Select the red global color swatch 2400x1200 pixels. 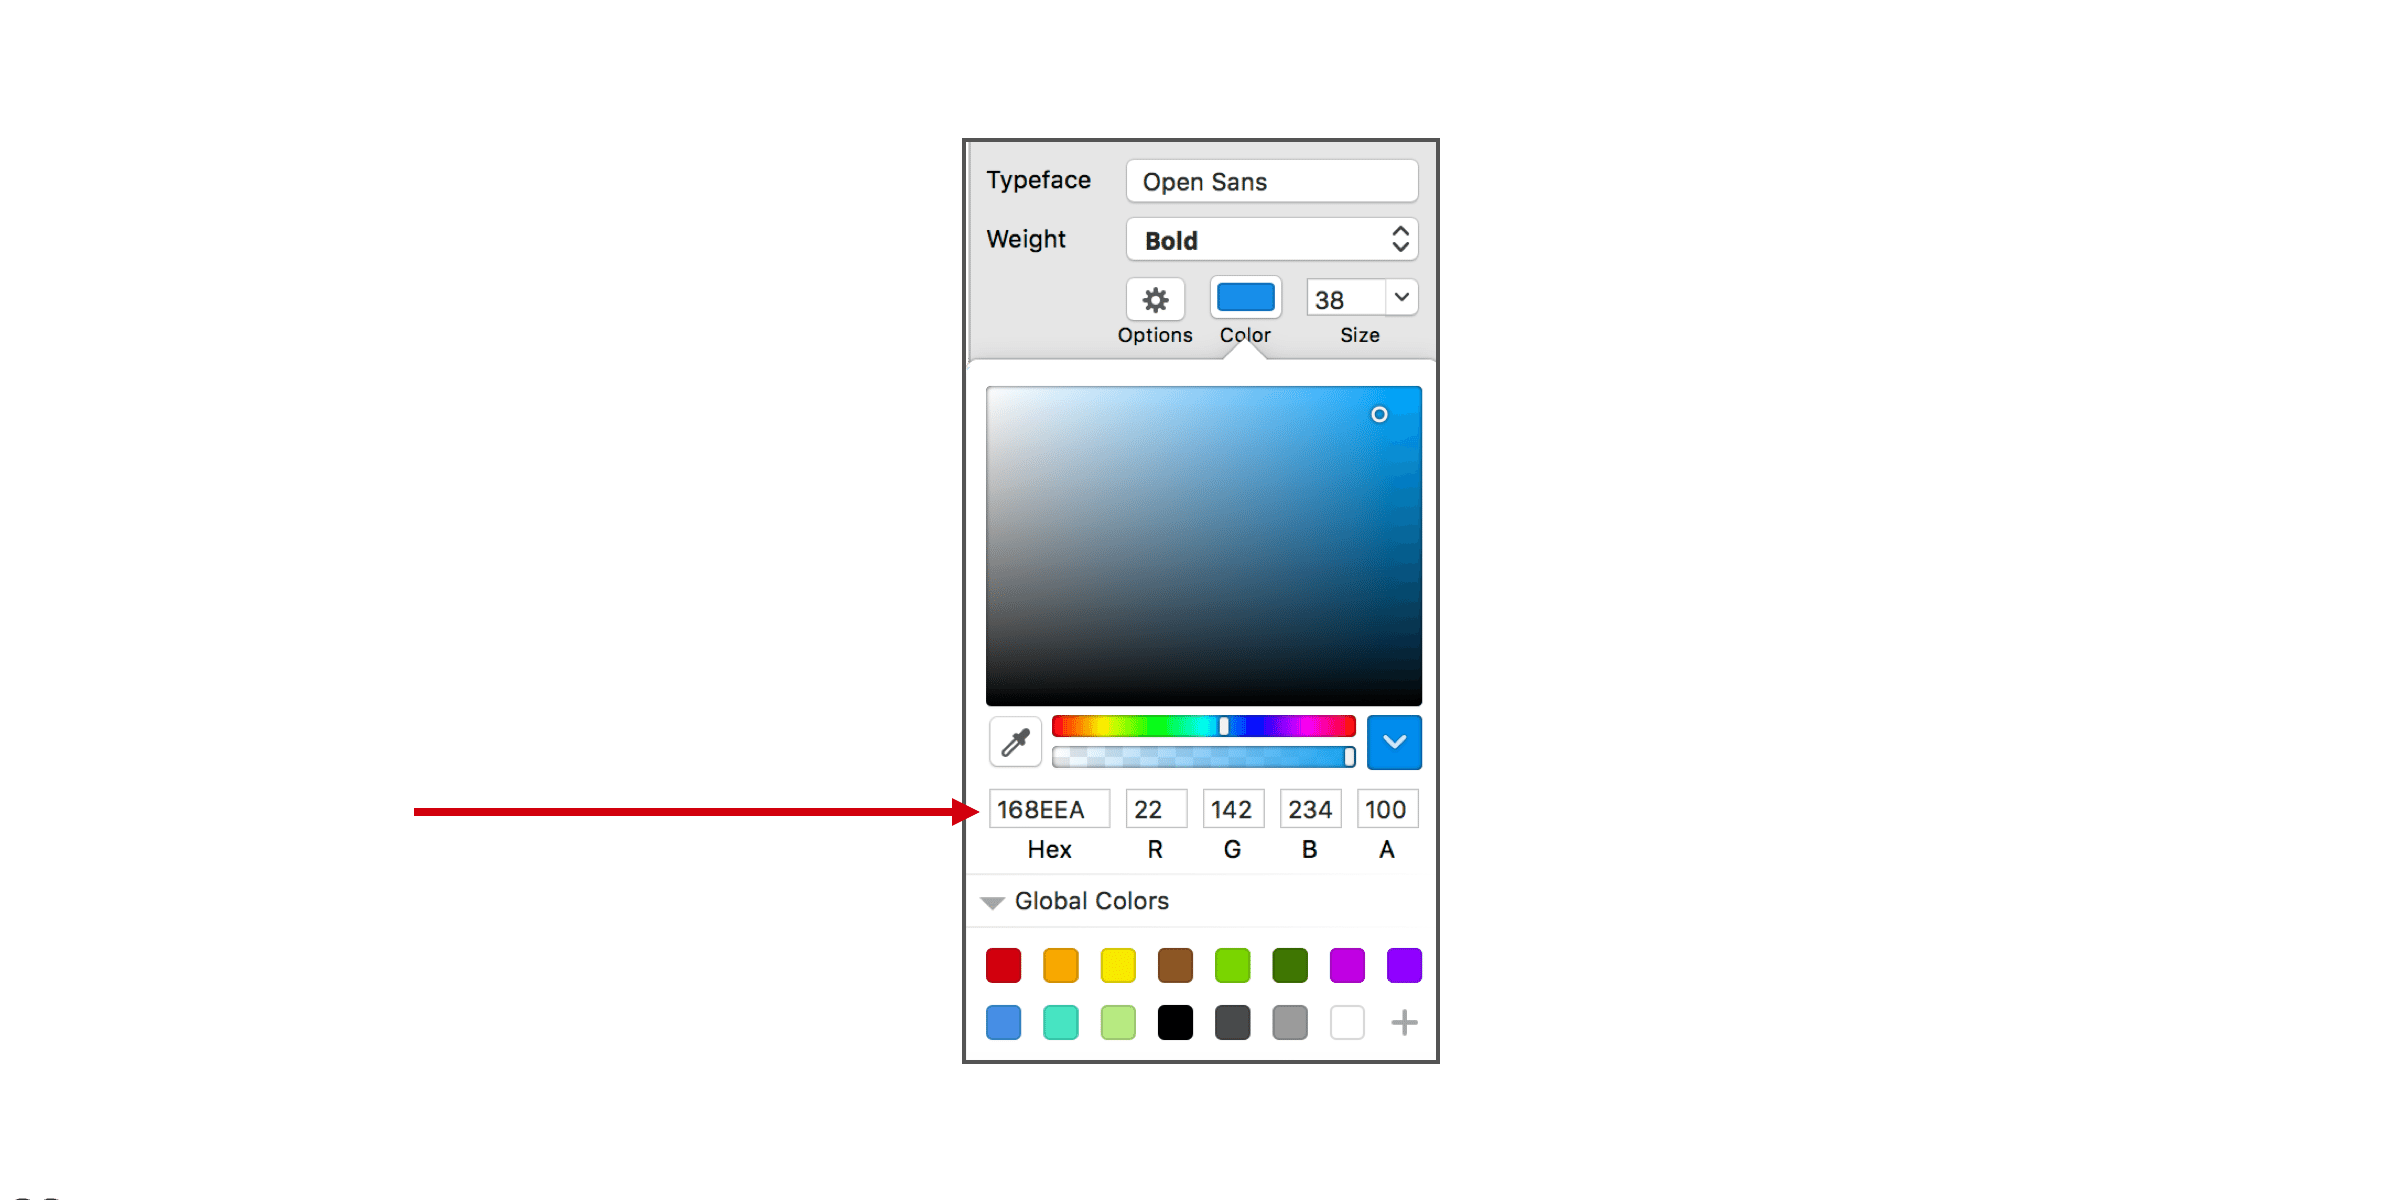tap(1003, 966)
